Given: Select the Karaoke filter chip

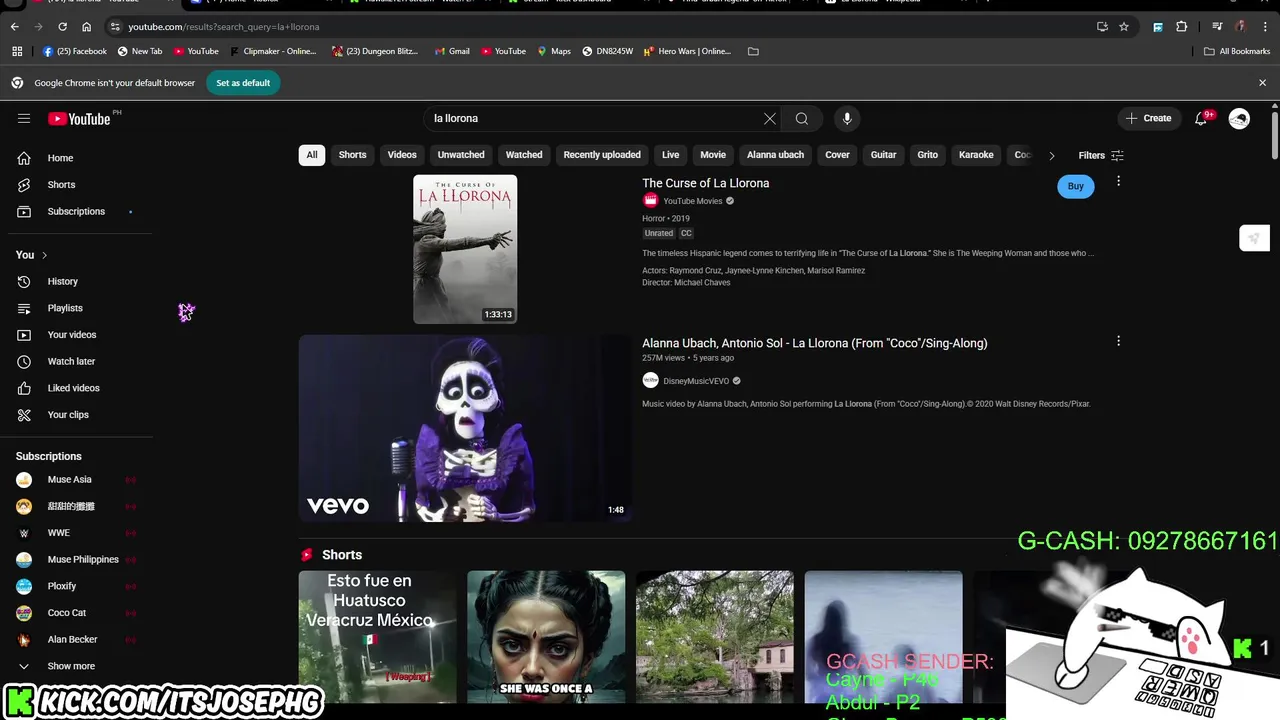Looking at the screenshot, I should click(x=976, y=155).
